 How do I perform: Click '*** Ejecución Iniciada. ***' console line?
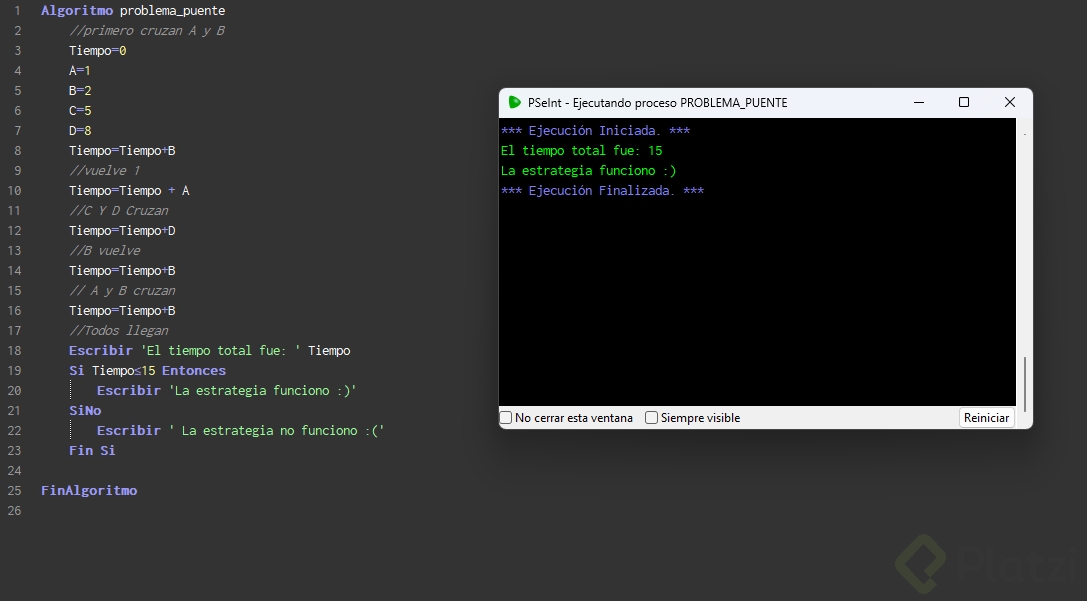pyautogui.click(x=595, y=131)
